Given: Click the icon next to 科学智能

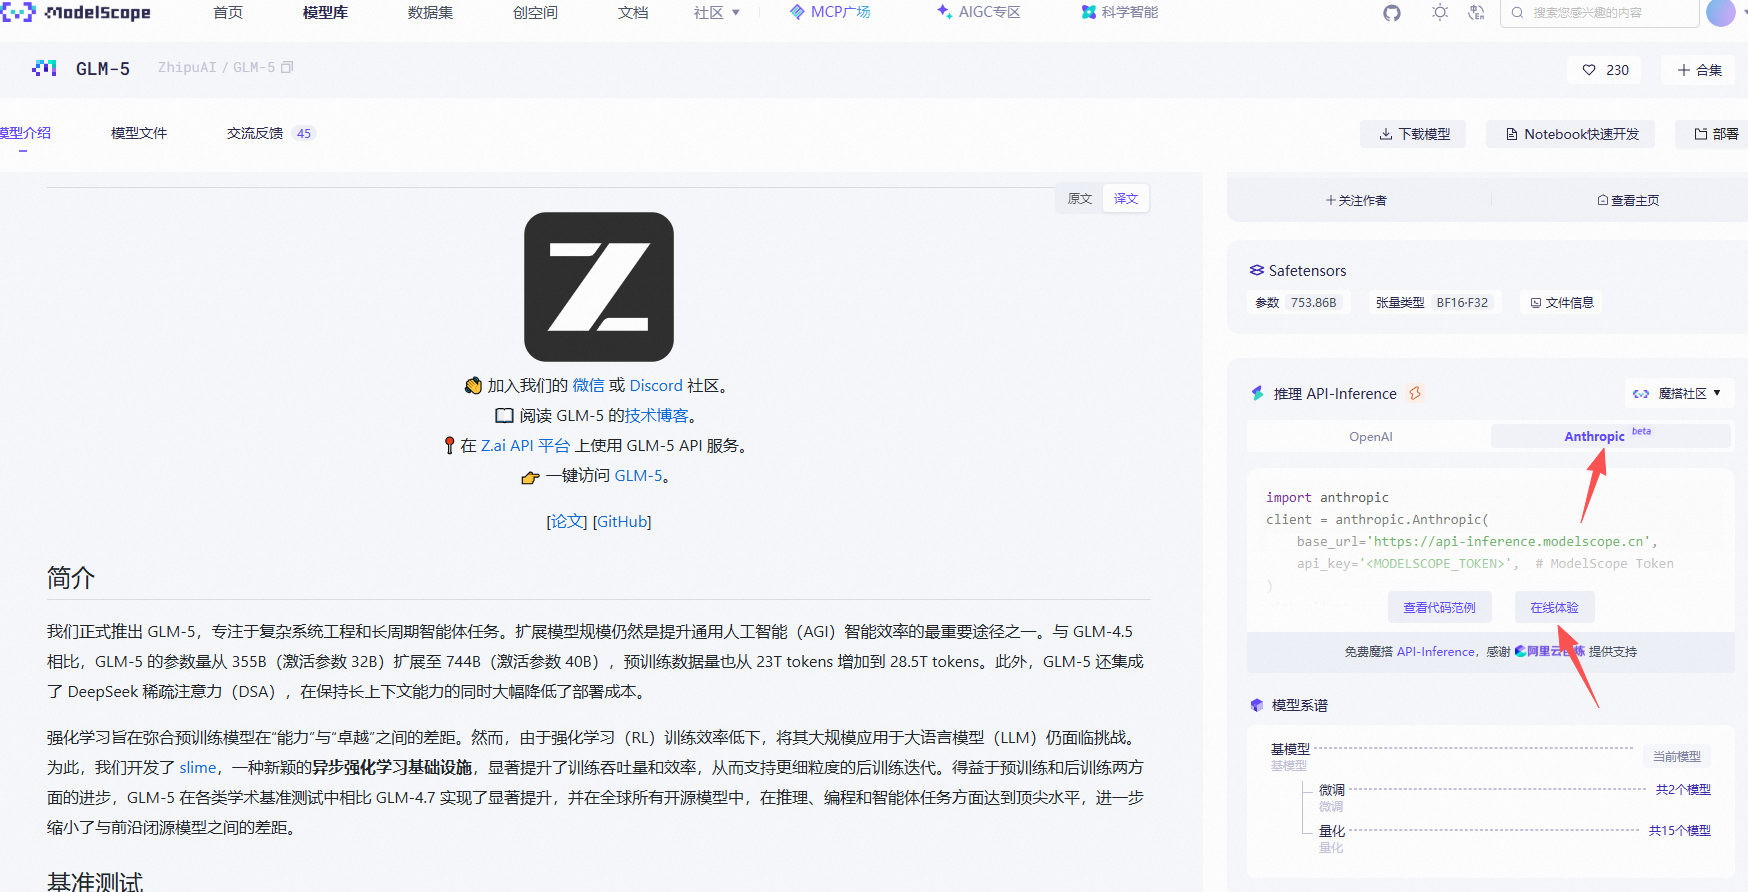Looking at the screenshot, I should [x=1089, y=12].
